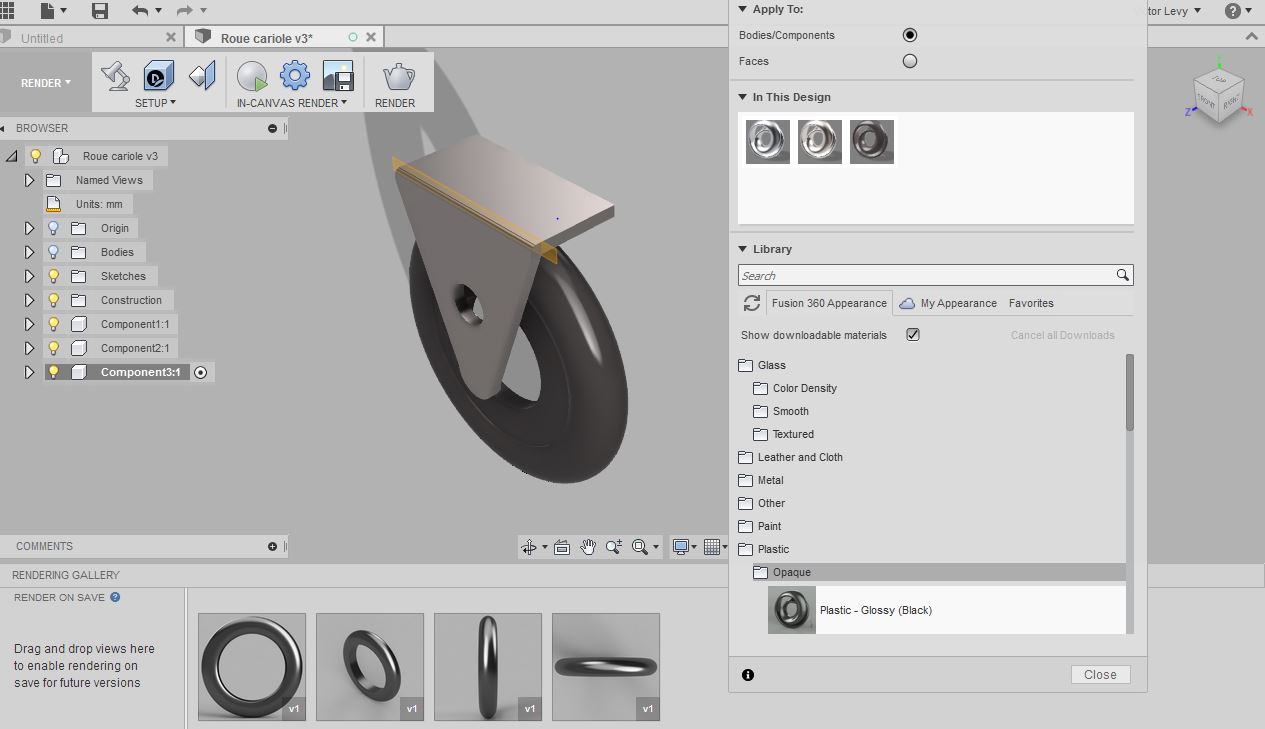
Task: Collapse the In This Design section
Action: (743, 97)
